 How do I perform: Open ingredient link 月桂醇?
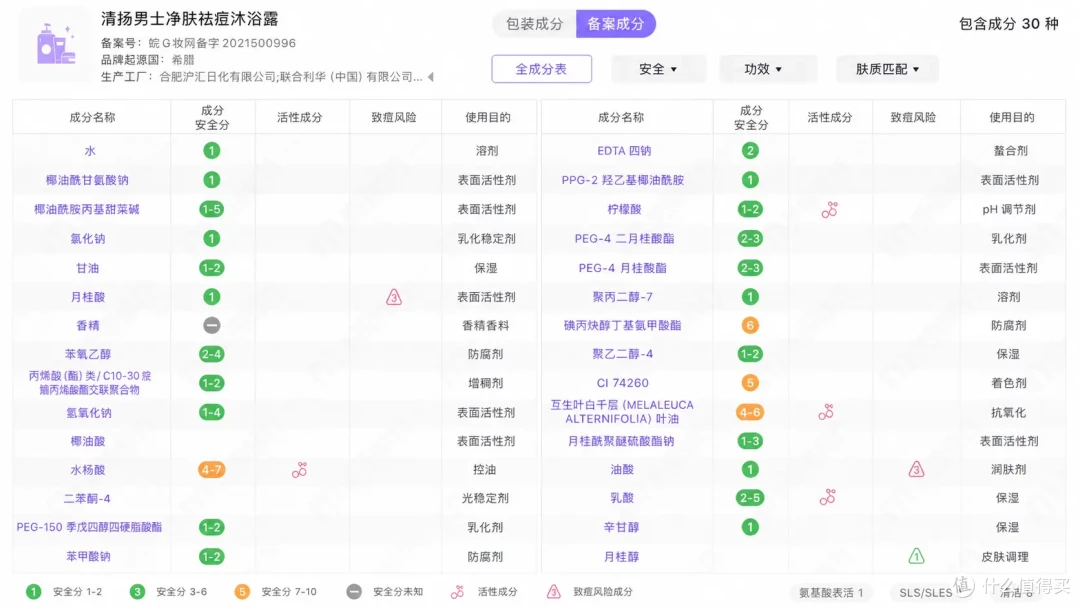(x=621, y=556)
